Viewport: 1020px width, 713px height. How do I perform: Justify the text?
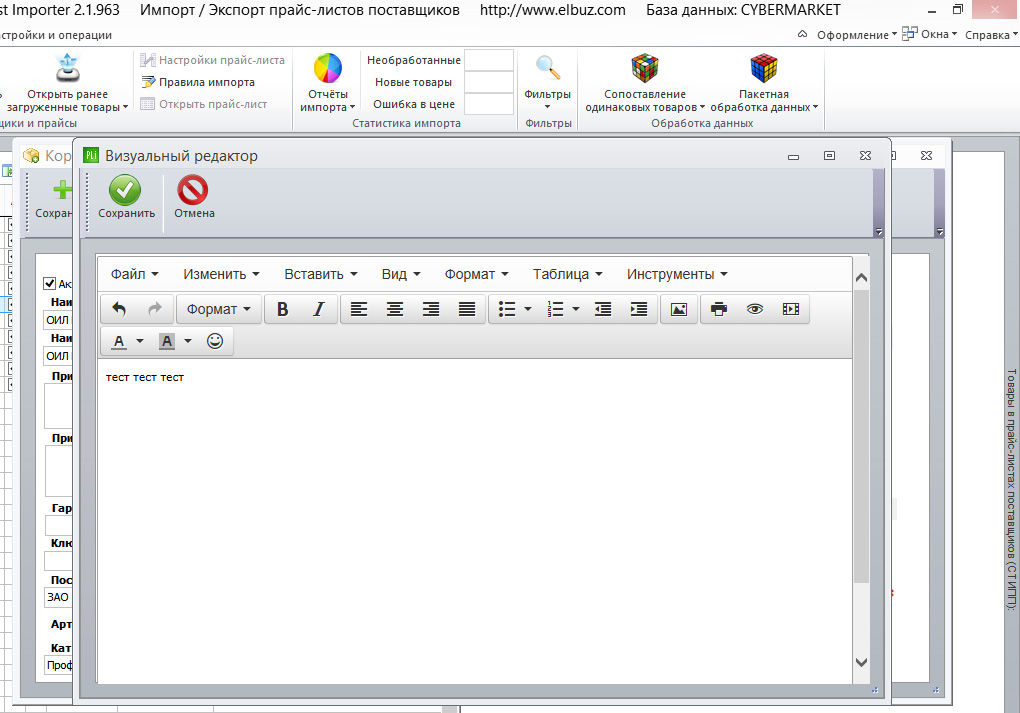(466, 309)
